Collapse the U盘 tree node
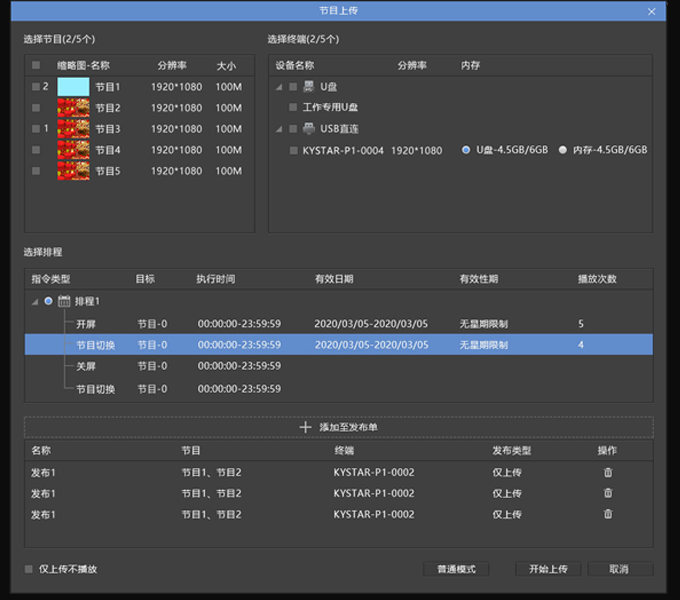680x600 pixels. [278, 87]
